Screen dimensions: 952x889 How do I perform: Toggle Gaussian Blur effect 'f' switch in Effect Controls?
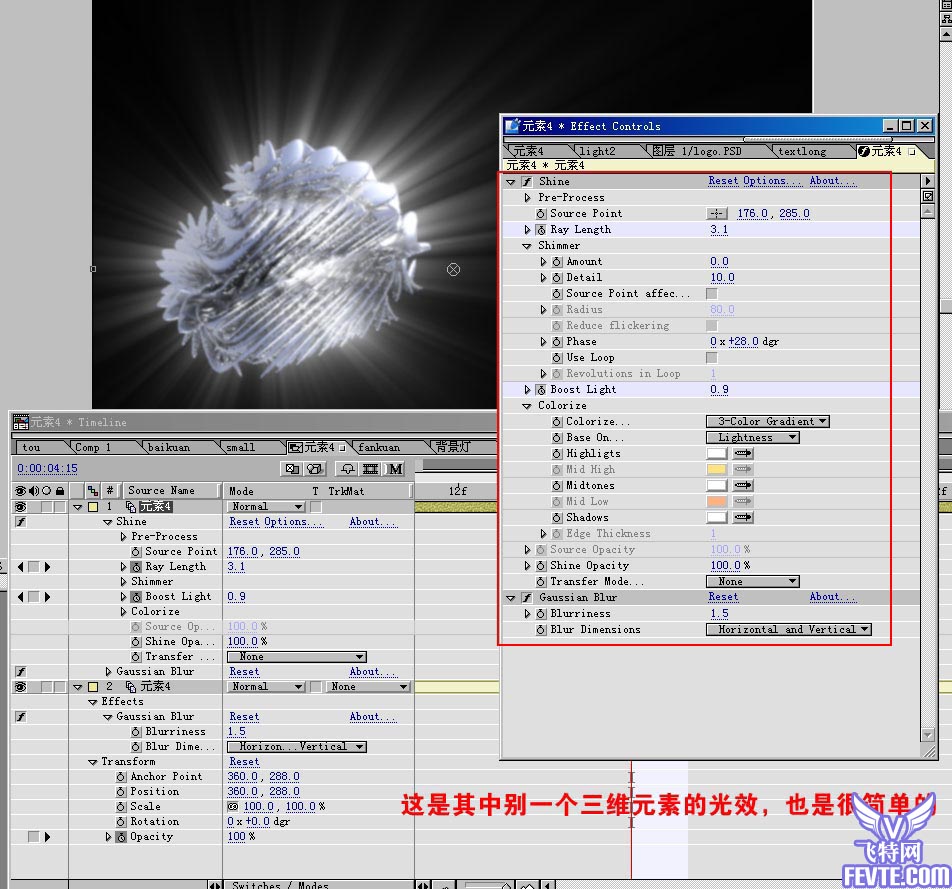526,598
